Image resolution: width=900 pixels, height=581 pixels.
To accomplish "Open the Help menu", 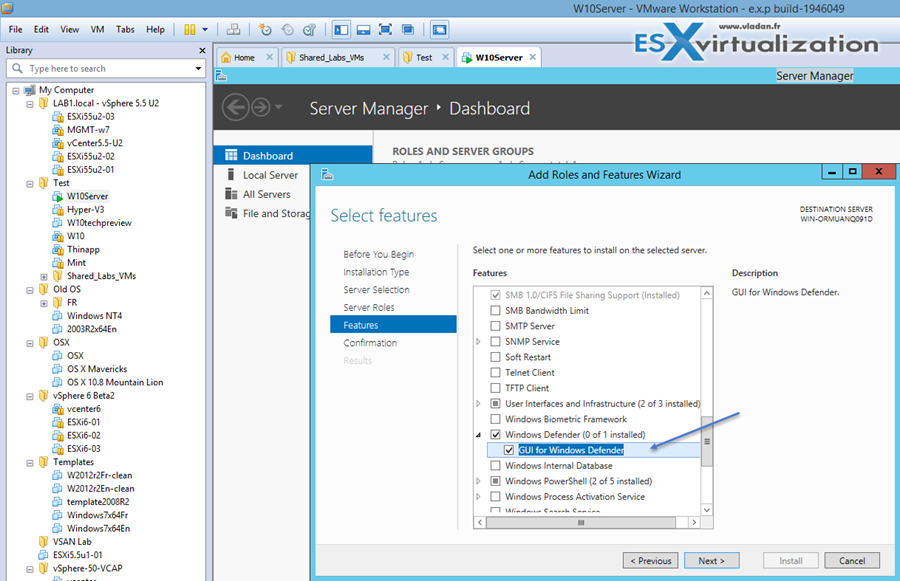I will (x=155, y=29).
